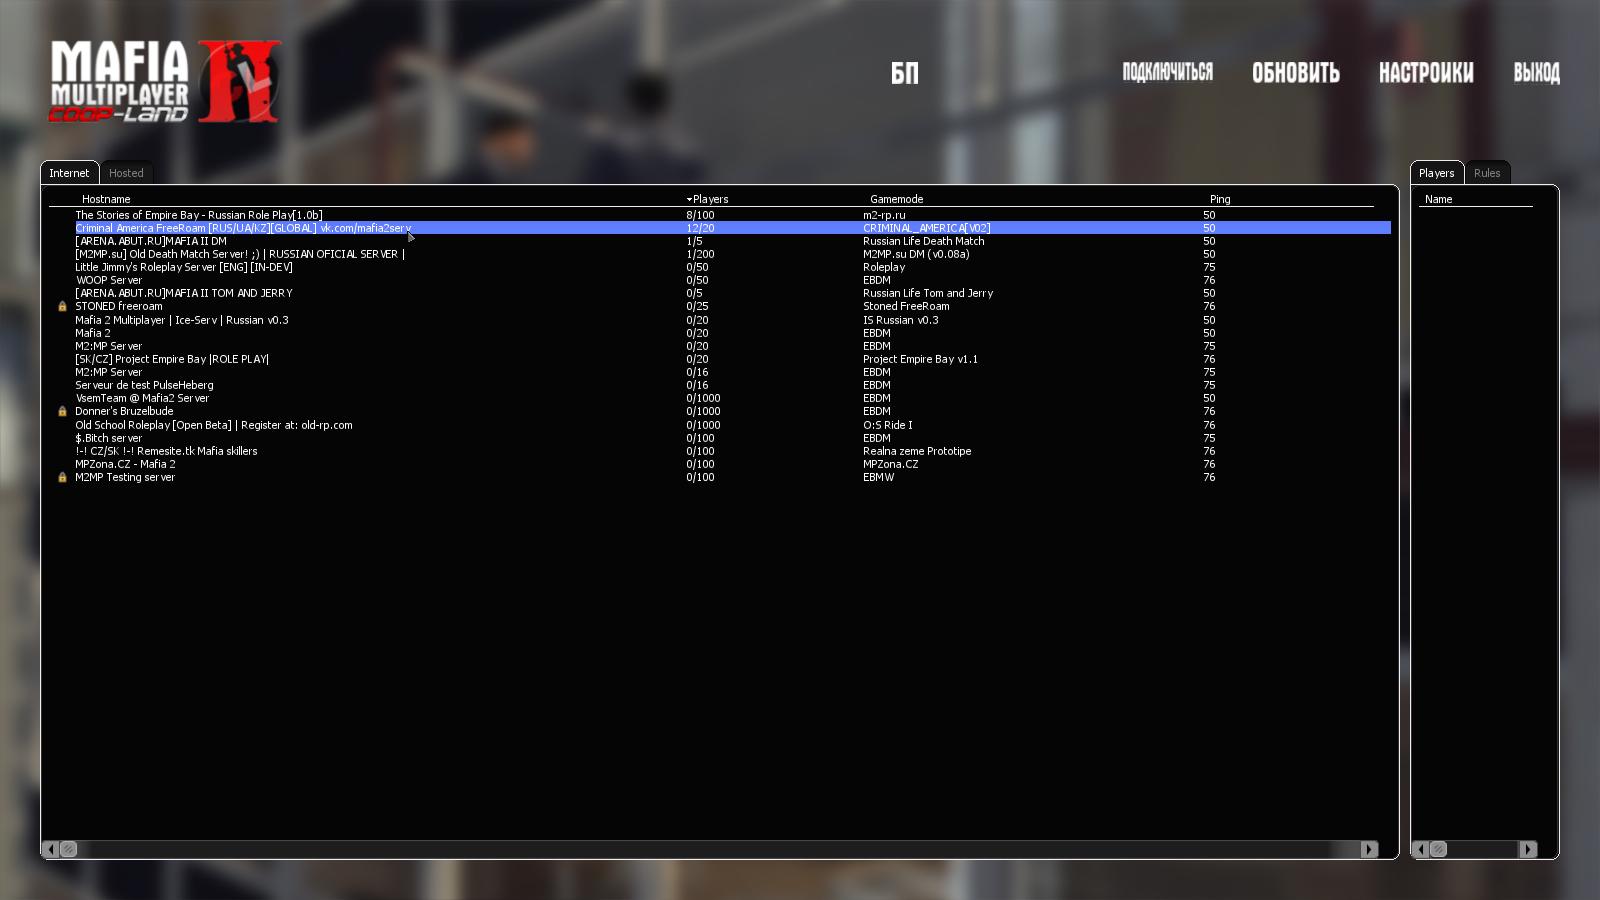Click the Name column header in players panel
Screen dimensions: 1600x900
point(1438,199)
